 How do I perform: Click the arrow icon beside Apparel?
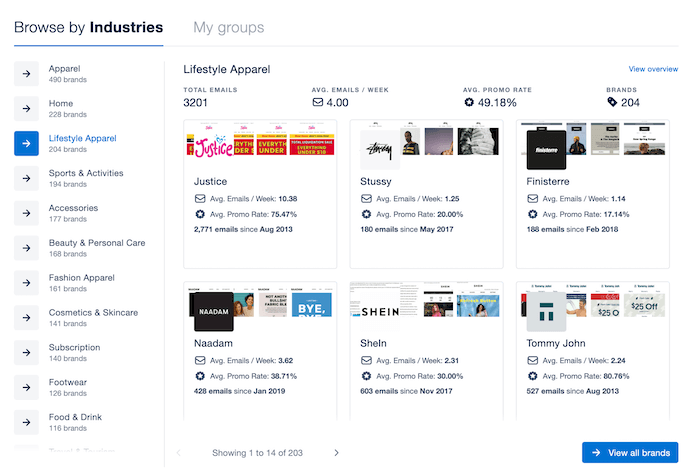(26, 73)
